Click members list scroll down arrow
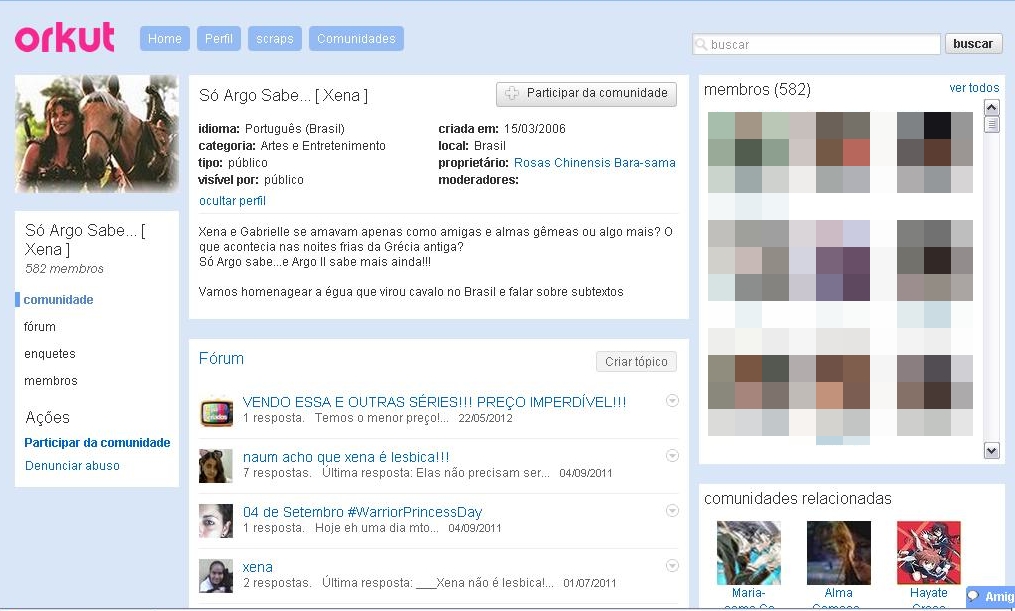The image size is (1015, 611). point(992,450)
